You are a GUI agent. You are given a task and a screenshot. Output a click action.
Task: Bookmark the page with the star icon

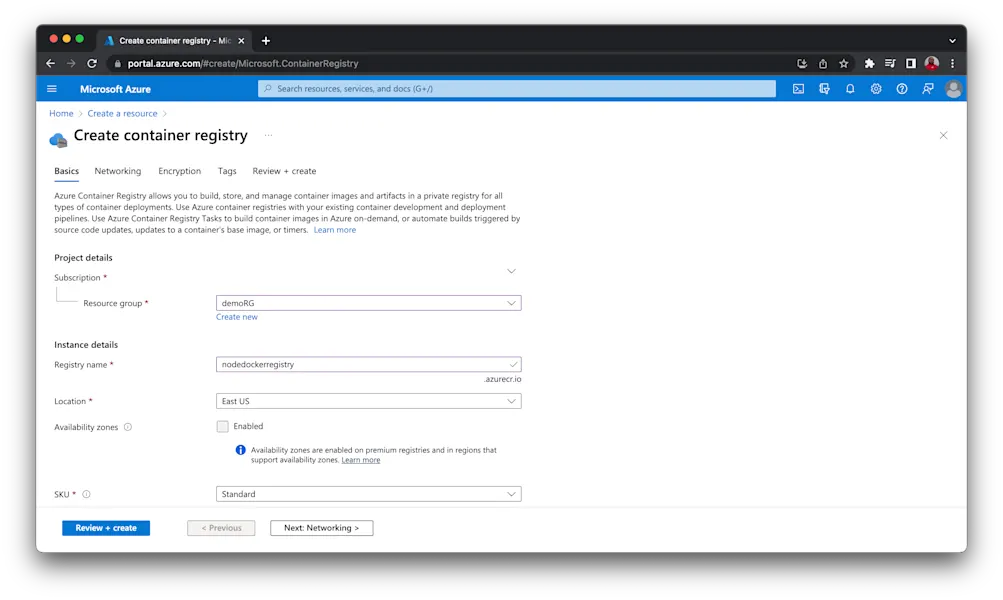(x=844, y=62)
